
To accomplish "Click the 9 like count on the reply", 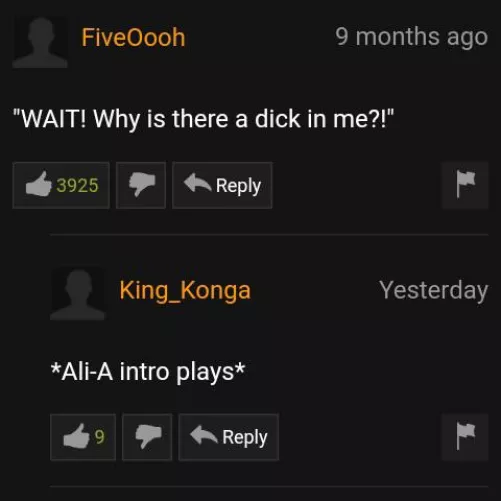I will (x=99, y=437).
